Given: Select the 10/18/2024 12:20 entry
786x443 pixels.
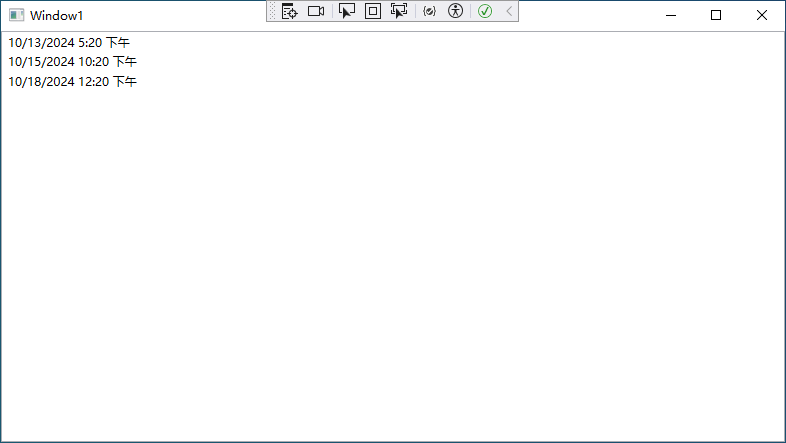Looking at the screenshot, I should [x=72, y=81].
